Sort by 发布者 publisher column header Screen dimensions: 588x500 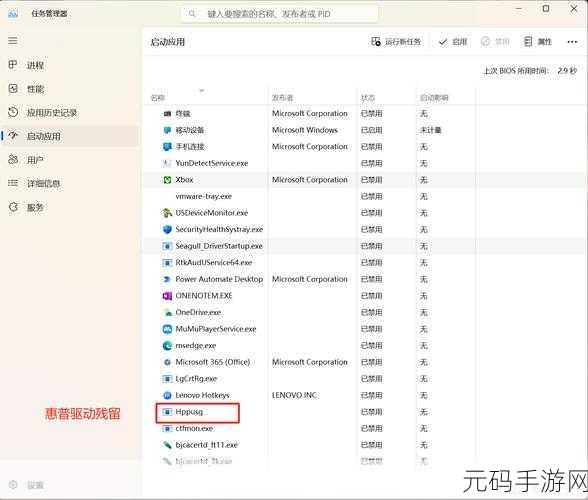click(282, 98)
